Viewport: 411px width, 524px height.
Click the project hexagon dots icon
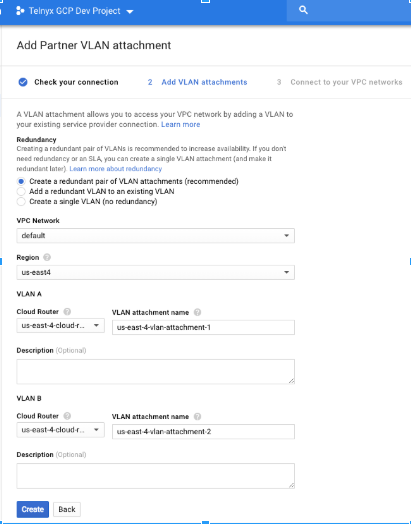pos(20,11)
